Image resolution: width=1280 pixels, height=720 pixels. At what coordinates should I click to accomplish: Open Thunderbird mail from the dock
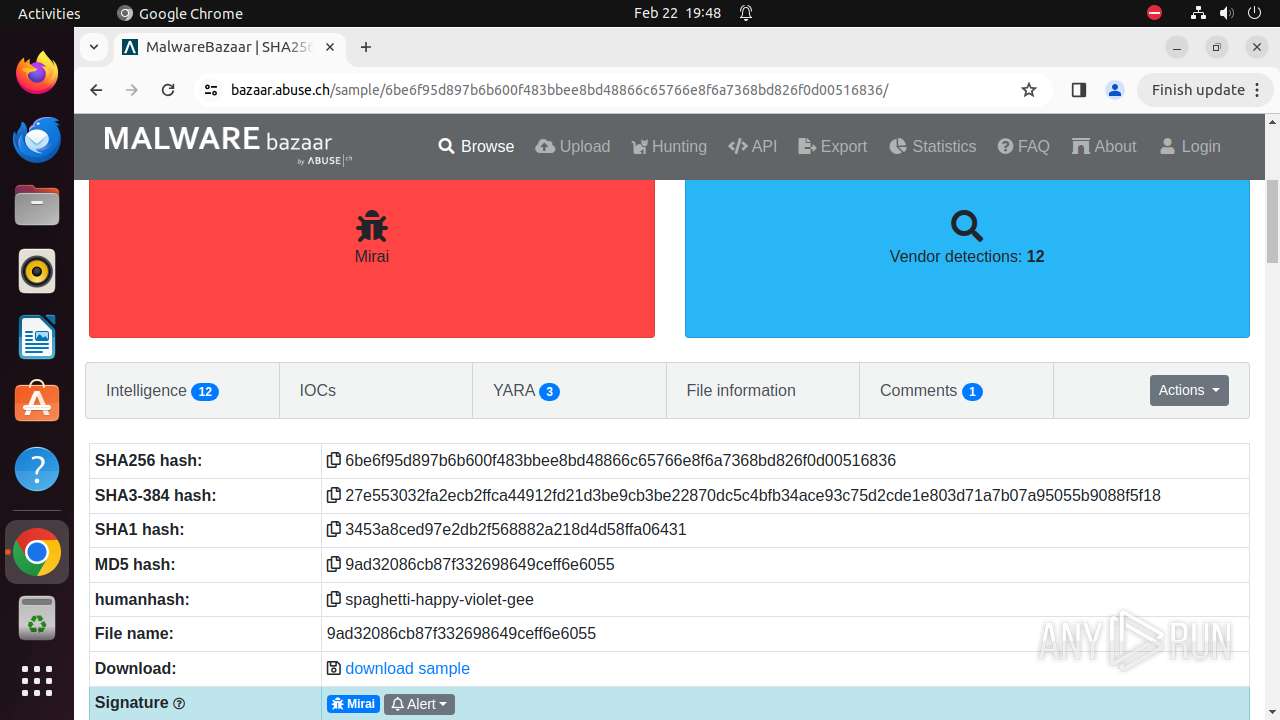tap(37, 139)
